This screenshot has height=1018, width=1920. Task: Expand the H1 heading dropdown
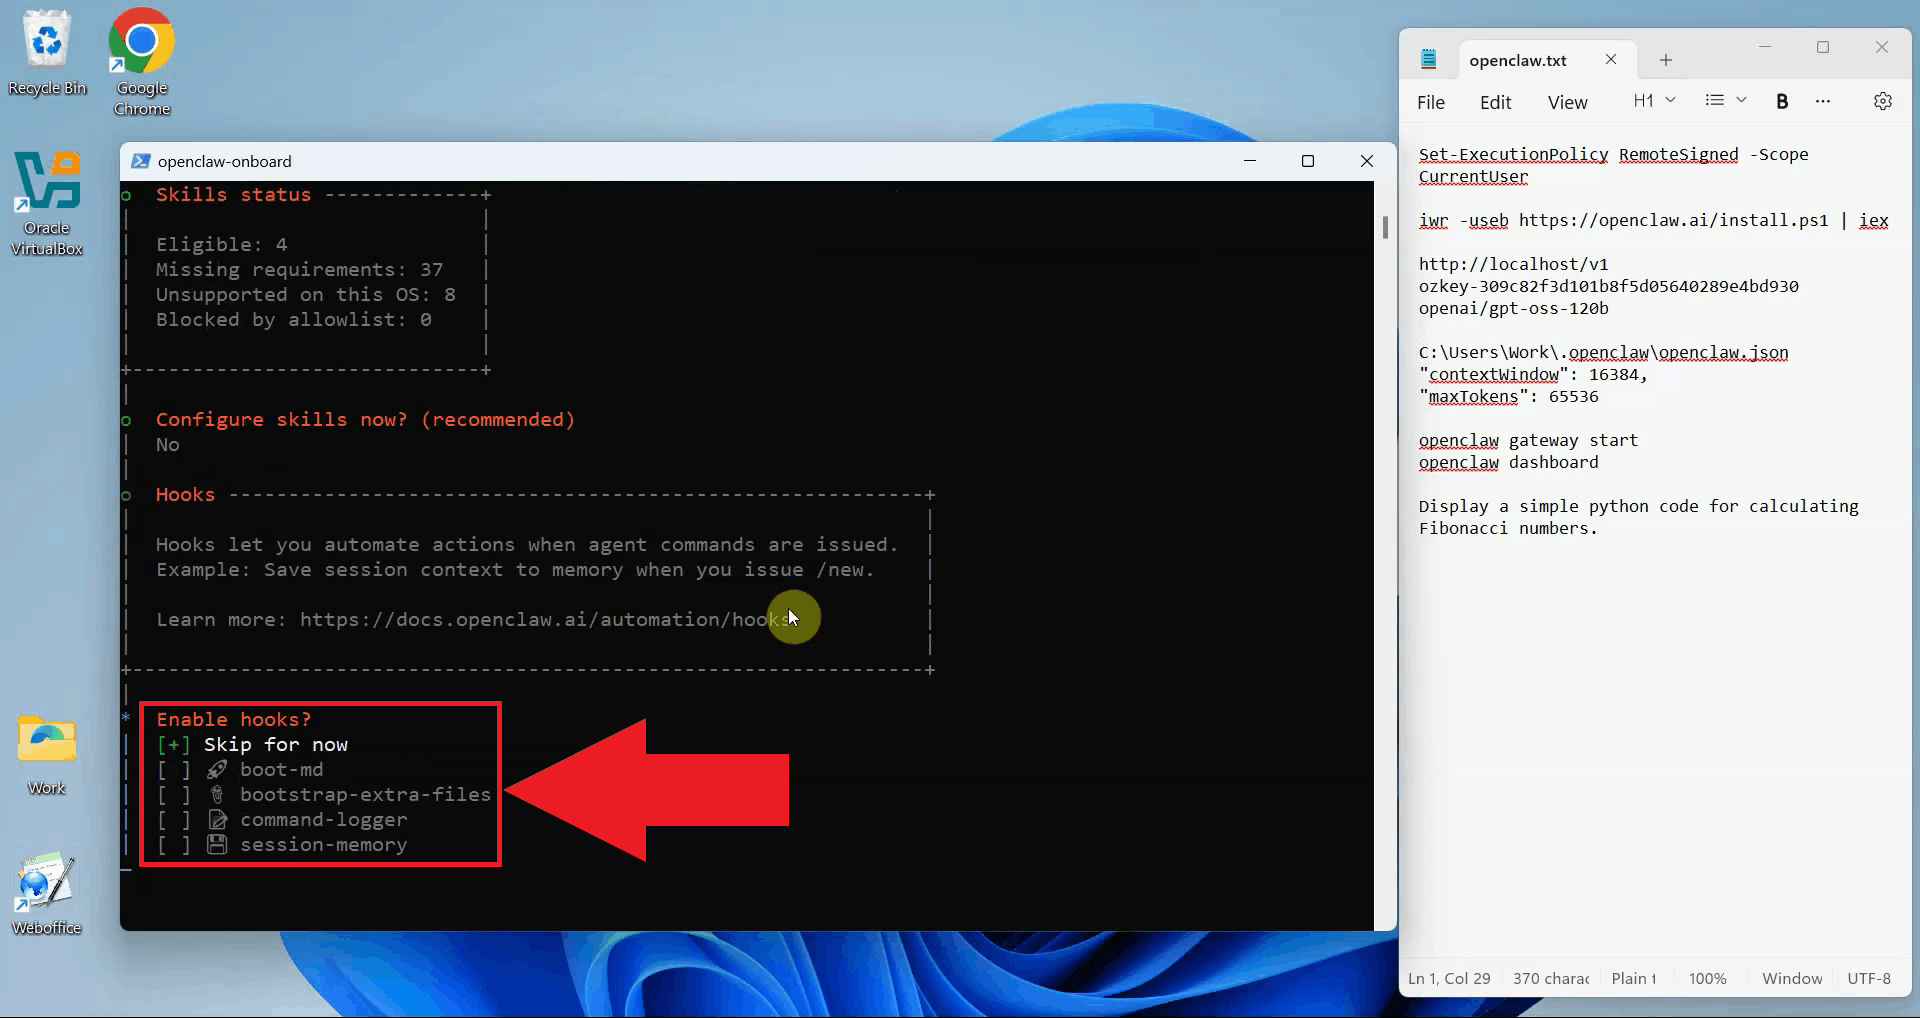[1654, 101]
